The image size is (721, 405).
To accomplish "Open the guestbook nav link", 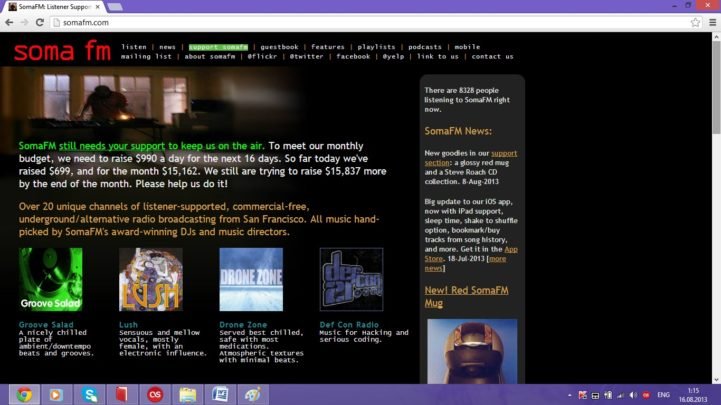I will (x=279, y=47).
